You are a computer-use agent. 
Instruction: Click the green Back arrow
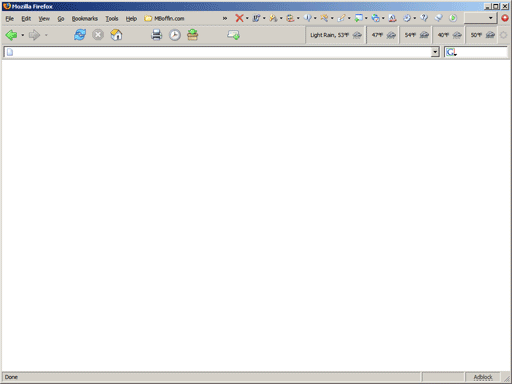point(11,35)
